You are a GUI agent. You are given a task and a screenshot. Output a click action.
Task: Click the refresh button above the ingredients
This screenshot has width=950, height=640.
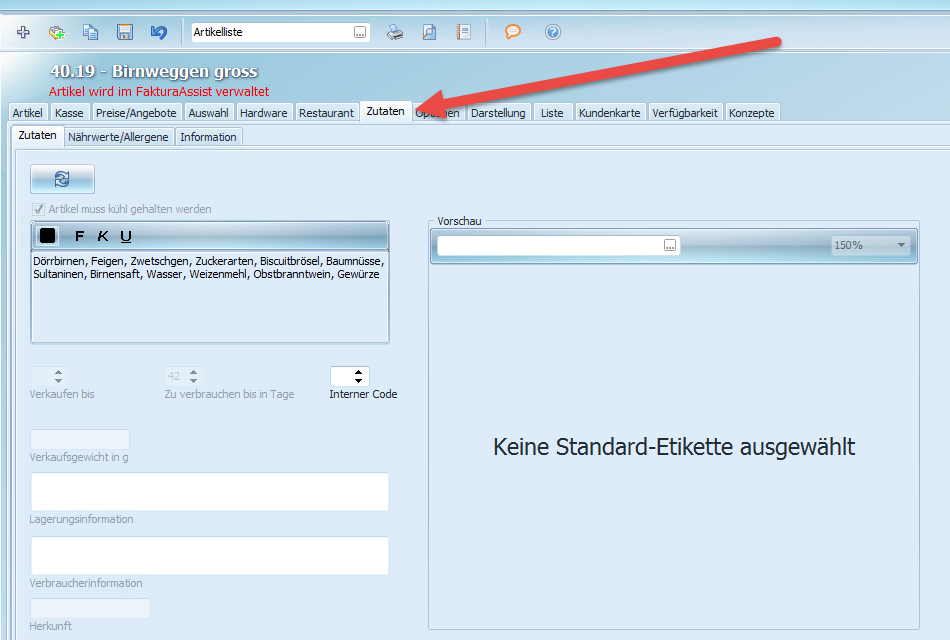click(62, 178)
